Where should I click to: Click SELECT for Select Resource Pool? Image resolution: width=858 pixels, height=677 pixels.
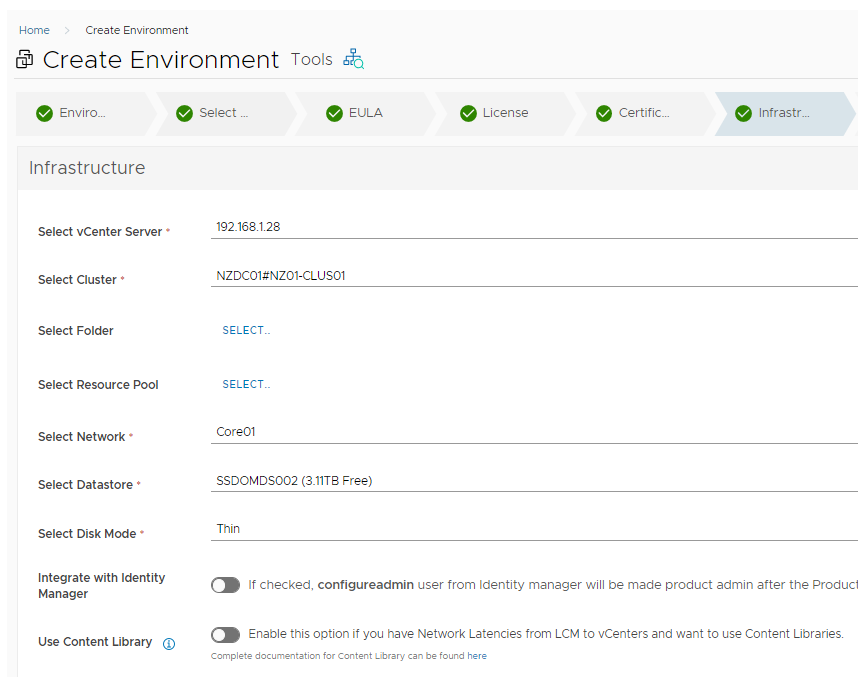click(246, 385)
